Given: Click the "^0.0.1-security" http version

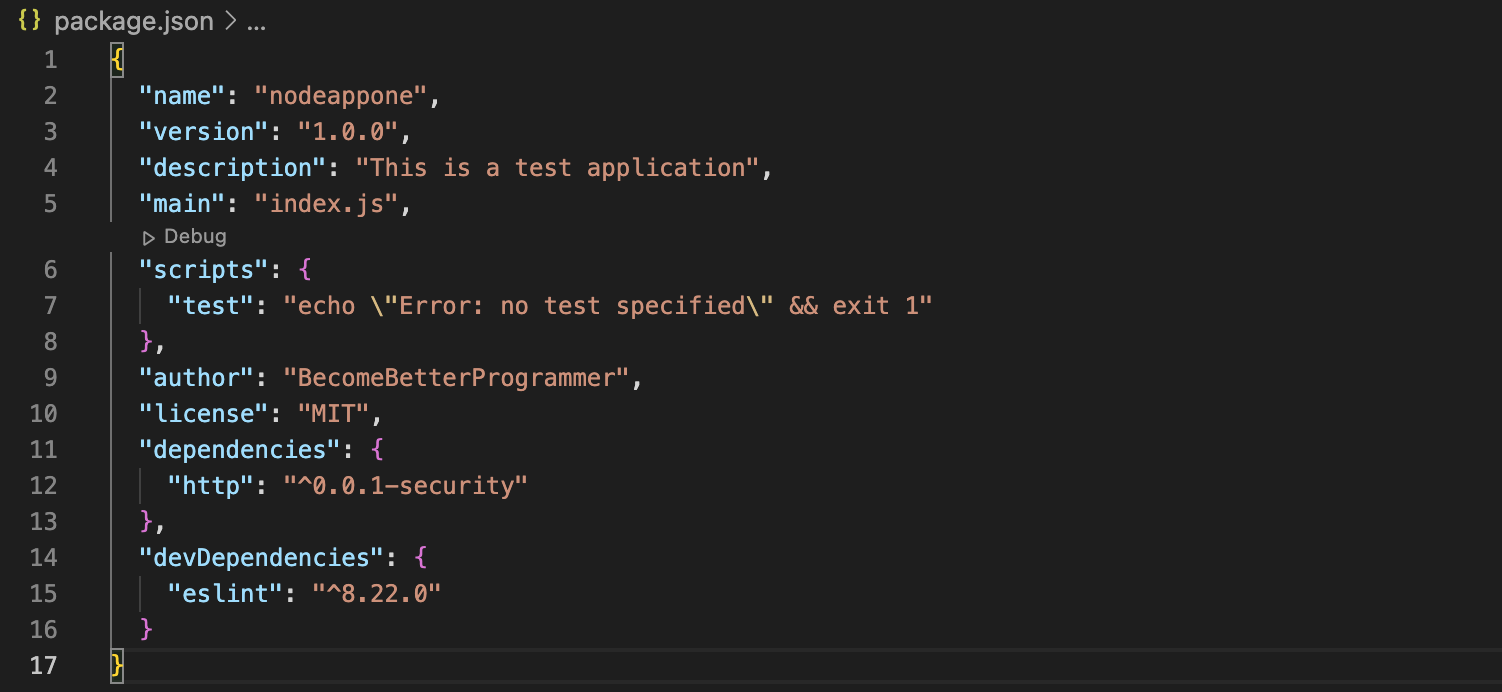Looking at the screenshot, I should coord(406,486).
